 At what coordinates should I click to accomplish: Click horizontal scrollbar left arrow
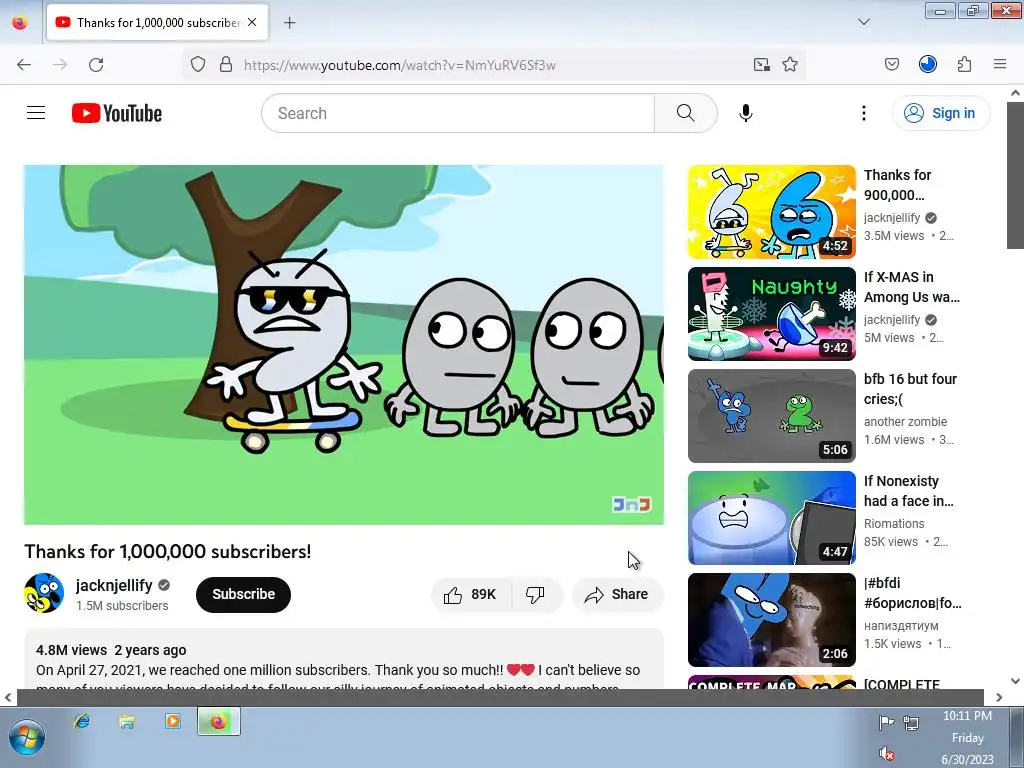click(8, 697)
